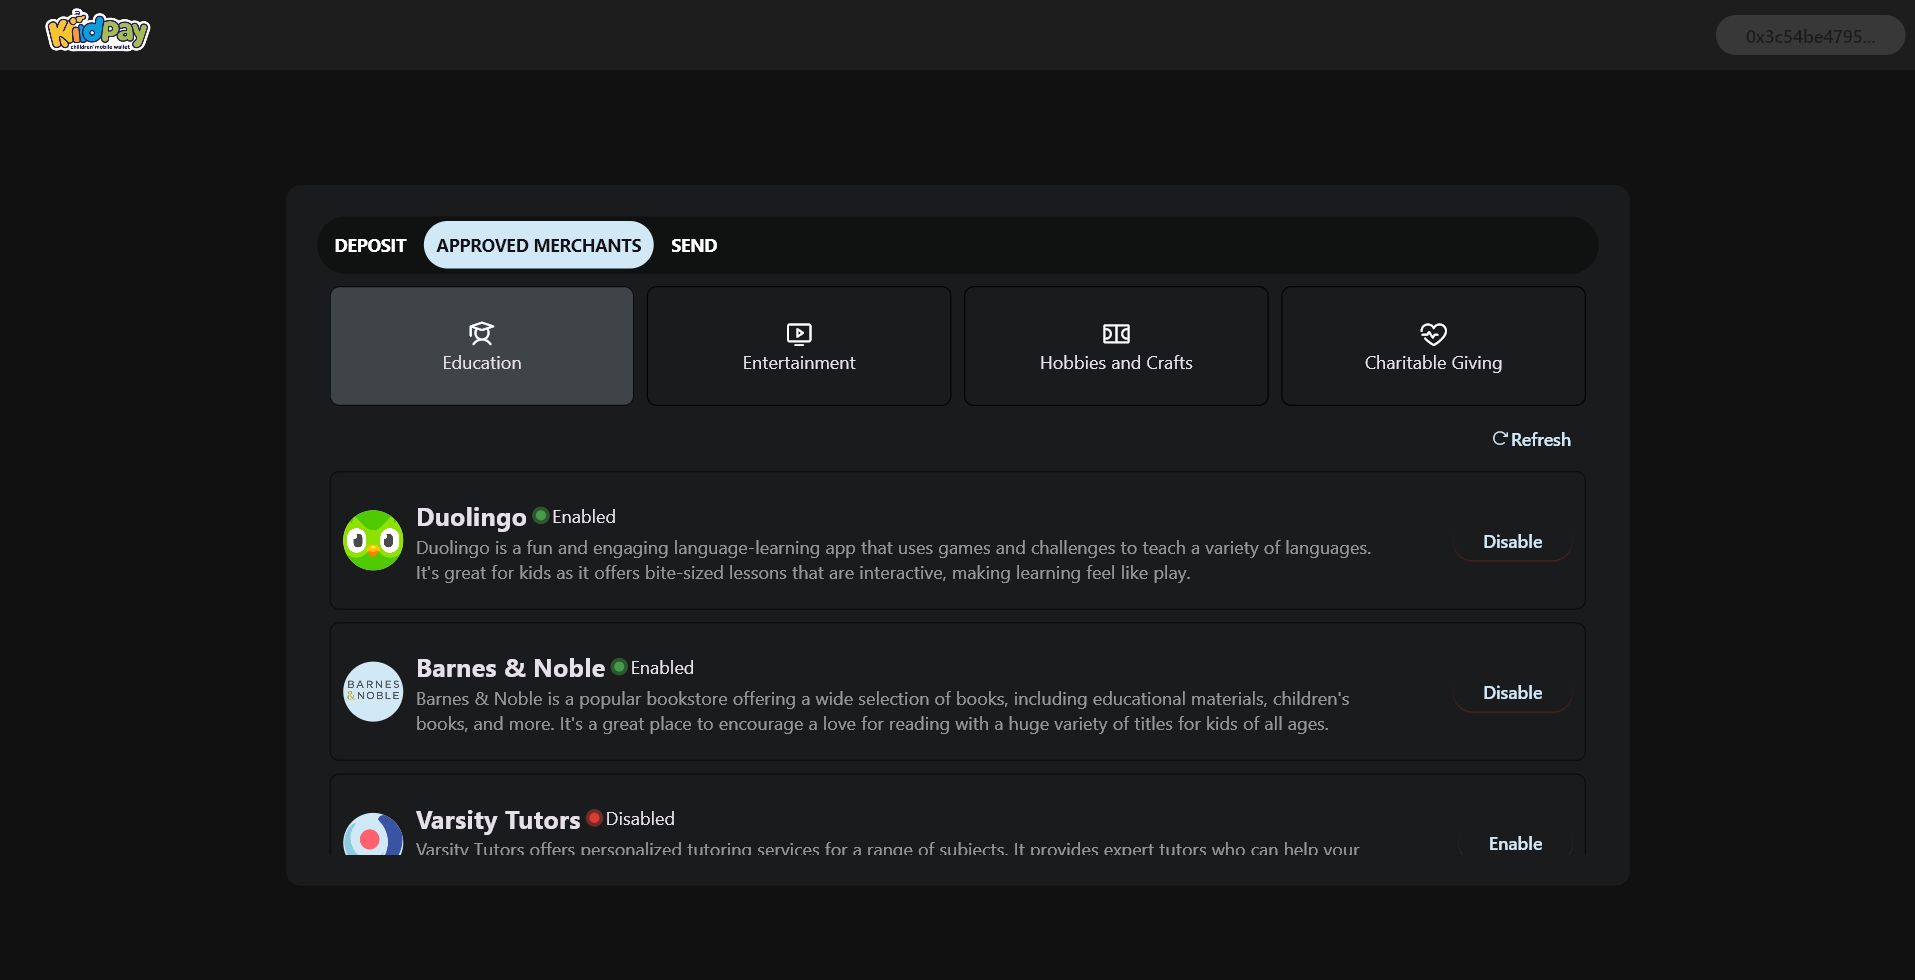Click the Enabled label next to Duolingo

click(x=584, y=517)
